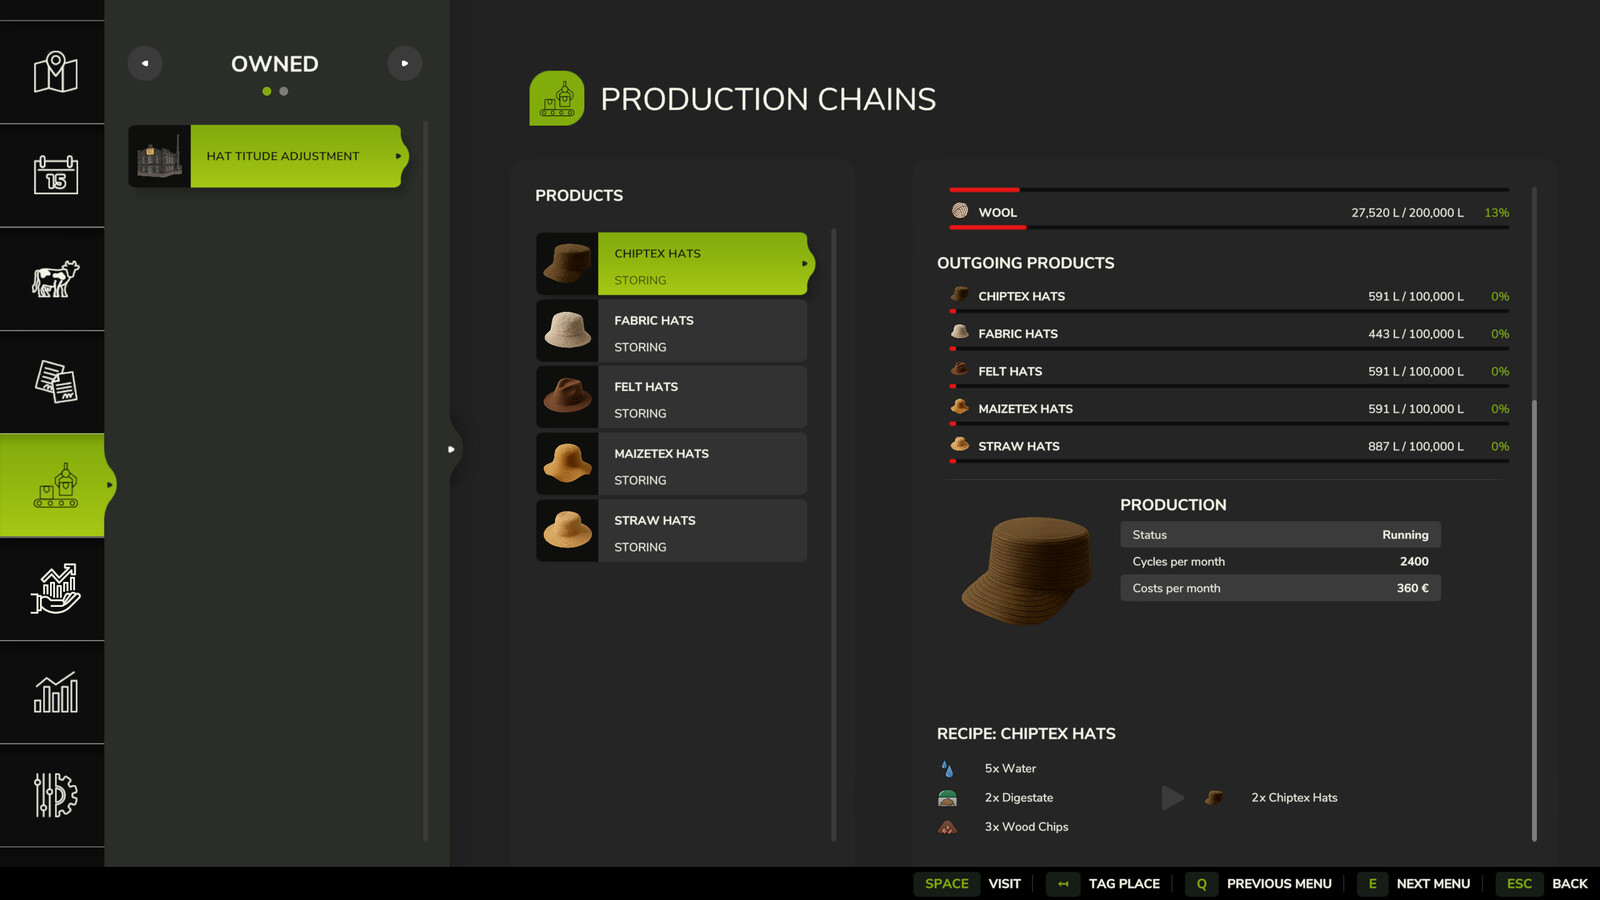Go to previous owned category arrow
The height and width of the screenshot is (900, 1600).
(x=145, y=64)
